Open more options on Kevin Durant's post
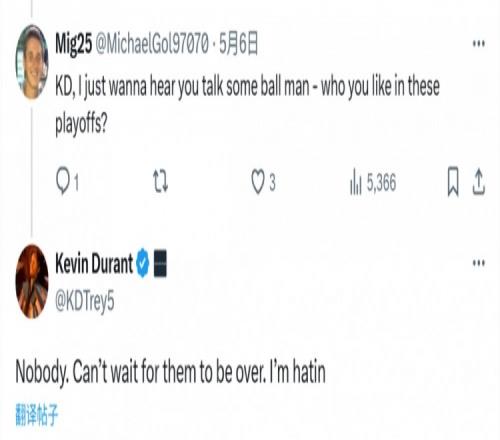This screenshot has height=440, width=500. coord(479,263)
